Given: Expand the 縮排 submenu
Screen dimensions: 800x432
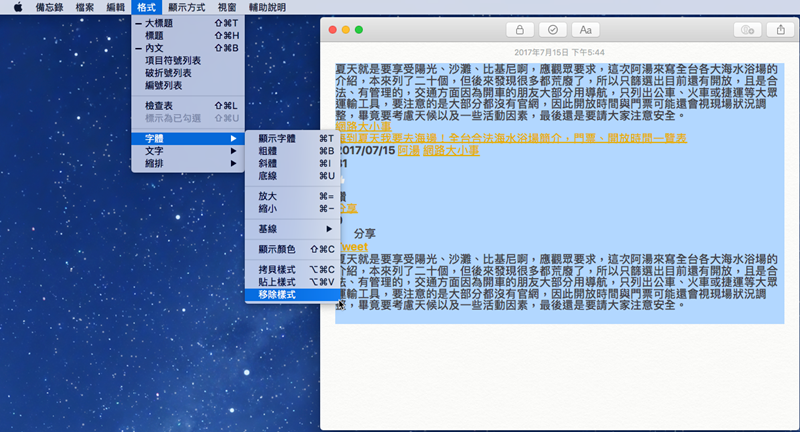Looking at the screenshot, I should (188, 163).
